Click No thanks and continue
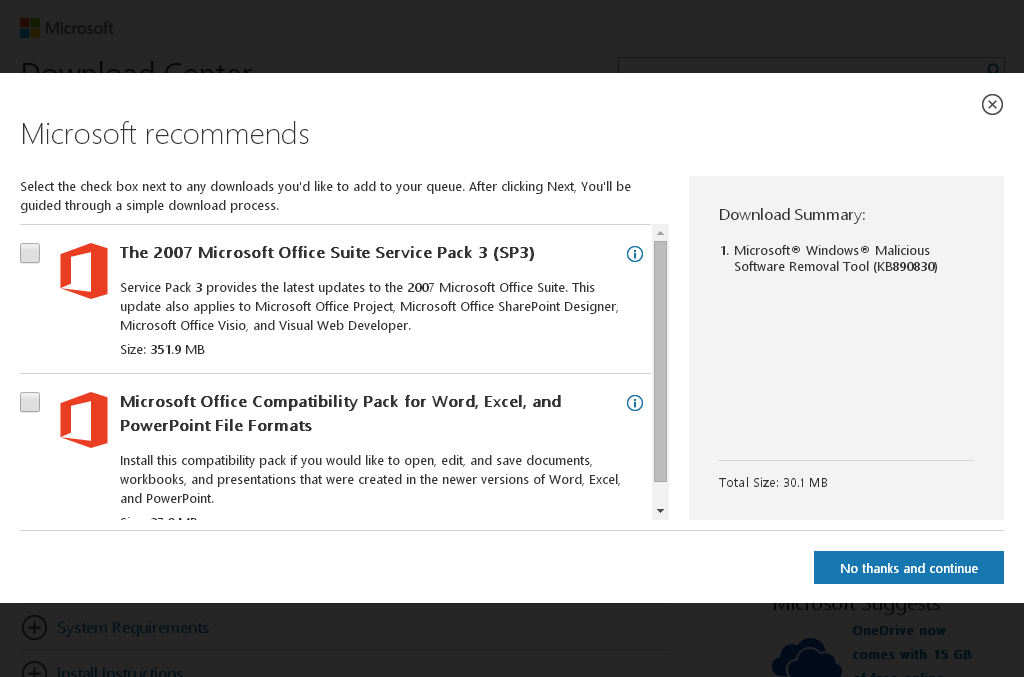Viewport: 1024px width, 677px height. [x=908, y=567]
